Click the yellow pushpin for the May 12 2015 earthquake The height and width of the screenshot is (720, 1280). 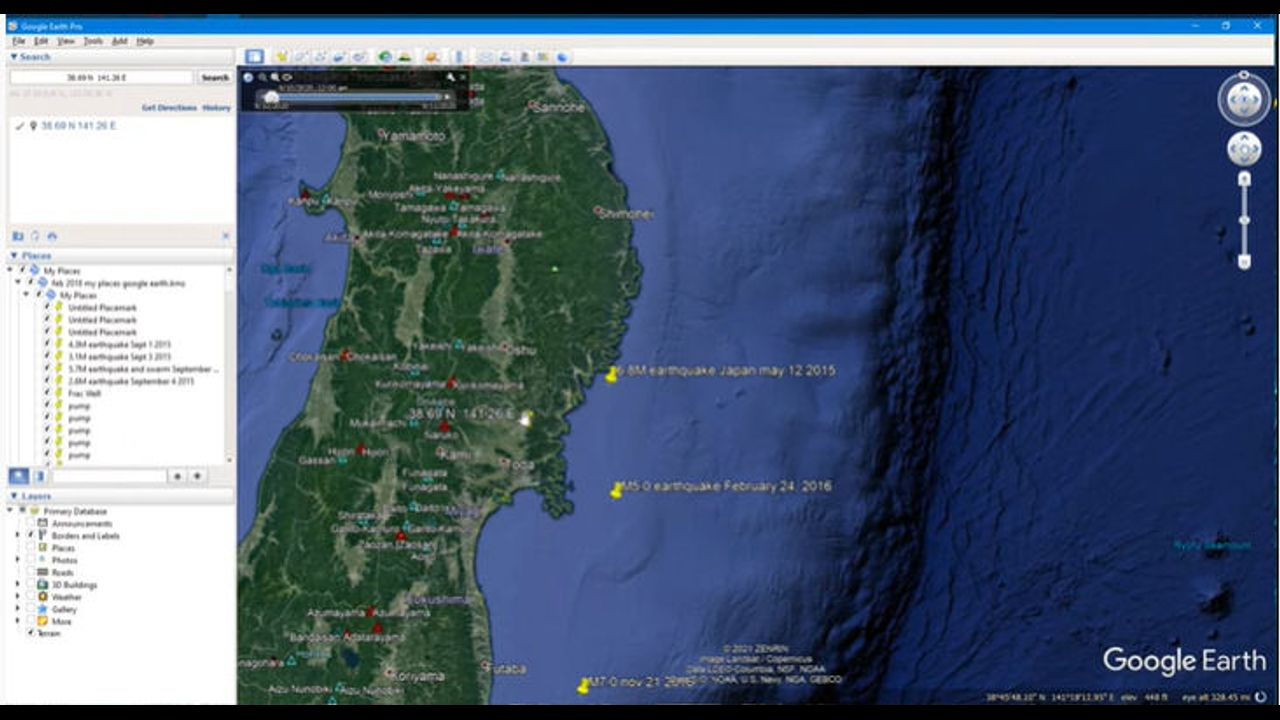click(x=611, y=376)
